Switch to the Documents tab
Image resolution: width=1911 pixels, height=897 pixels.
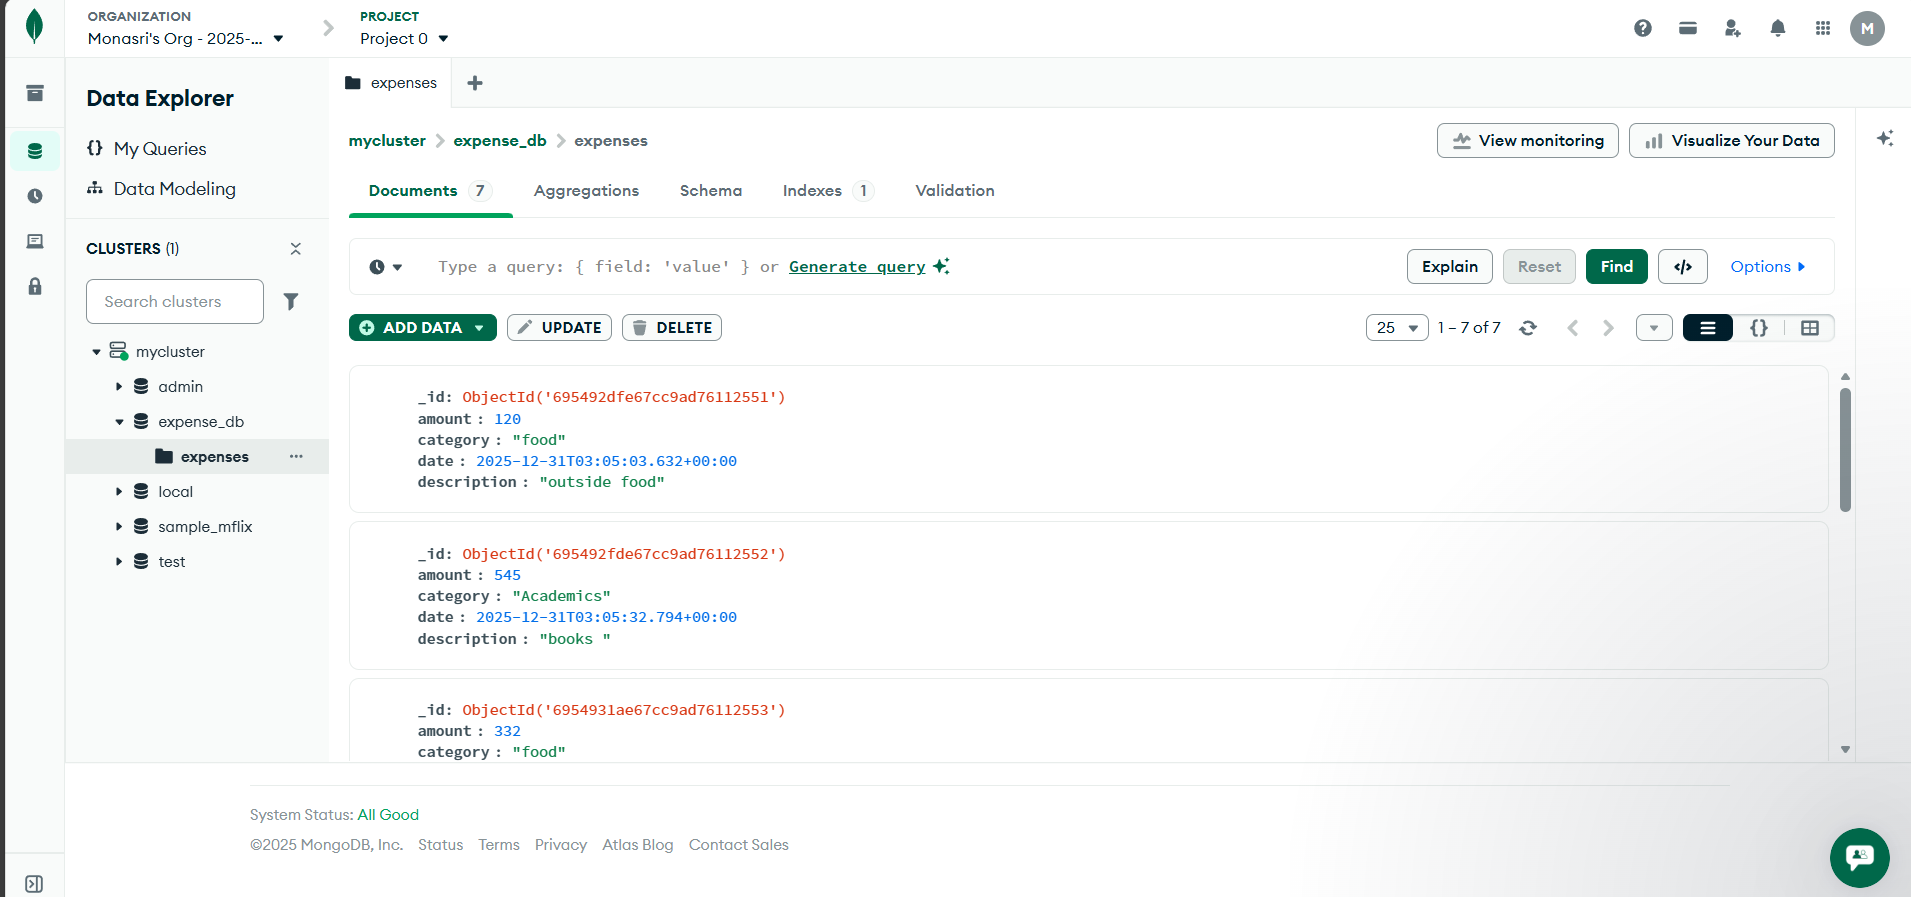(430, 191)
